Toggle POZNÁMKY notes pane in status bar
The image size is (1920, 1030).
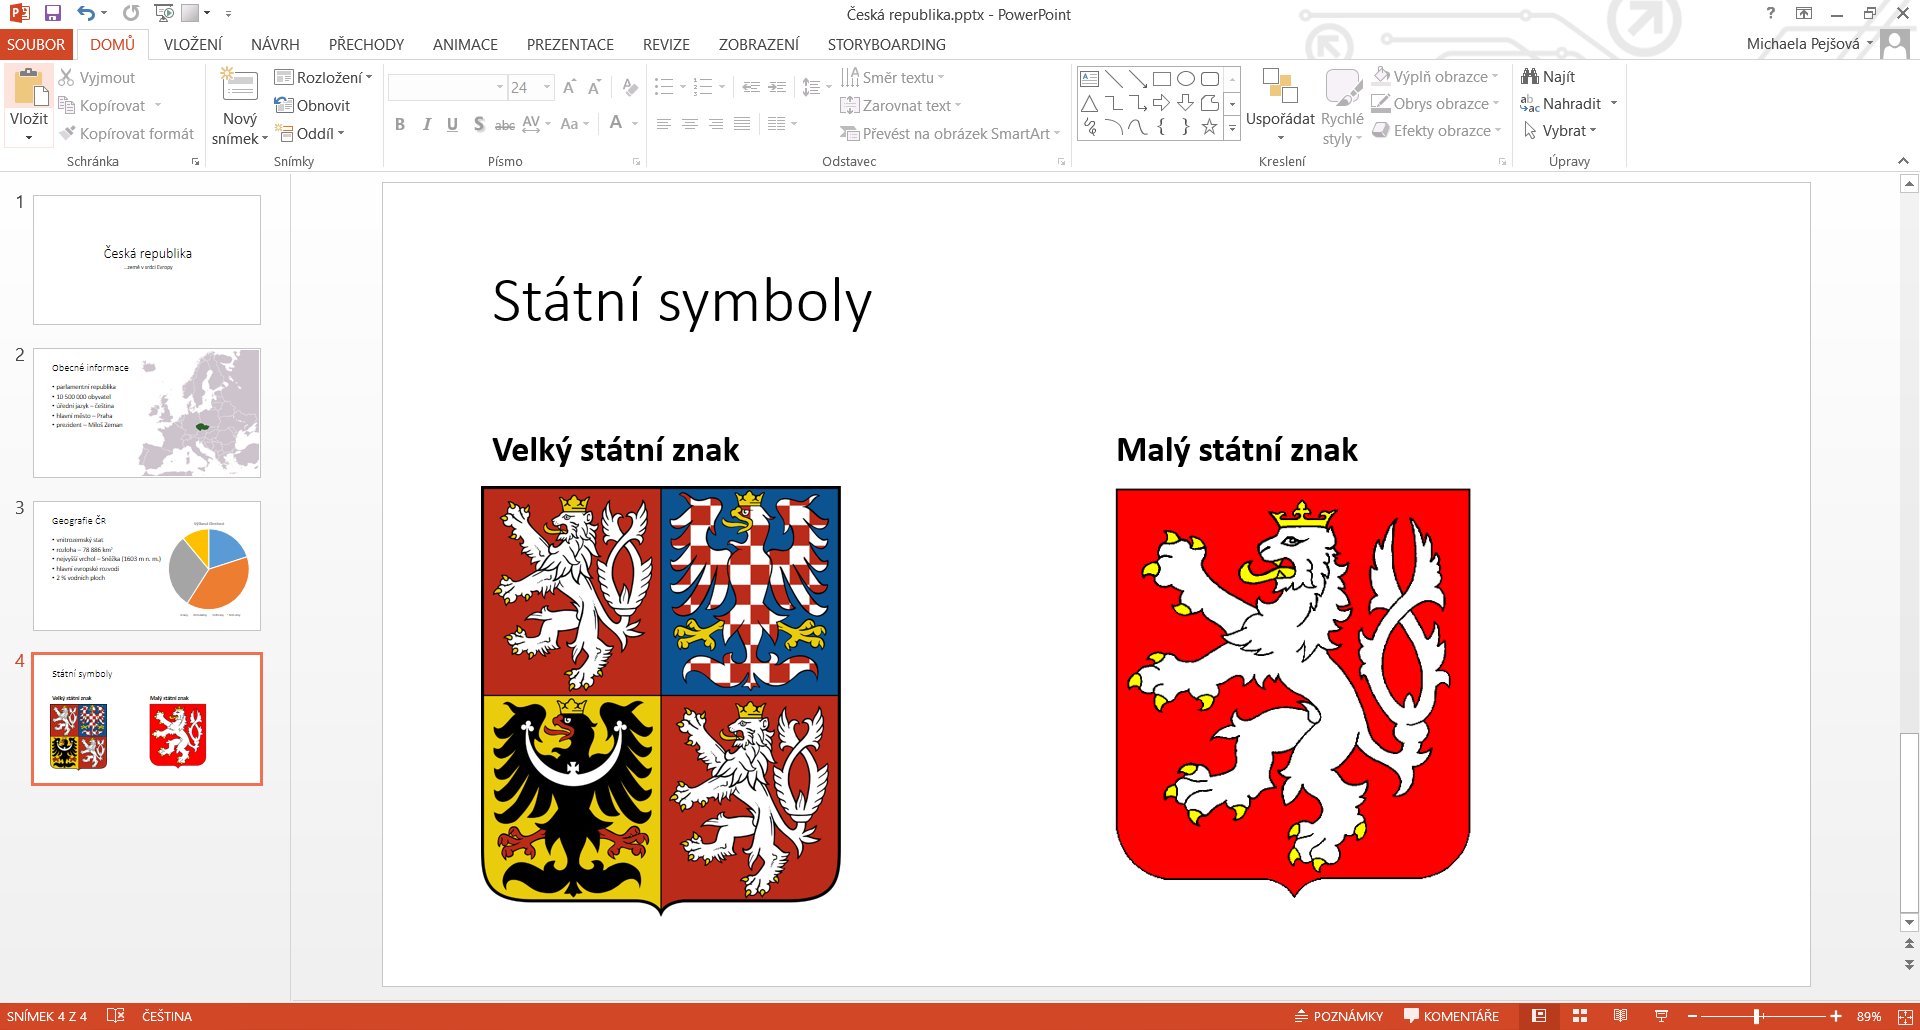[x=1339, y=1016]
